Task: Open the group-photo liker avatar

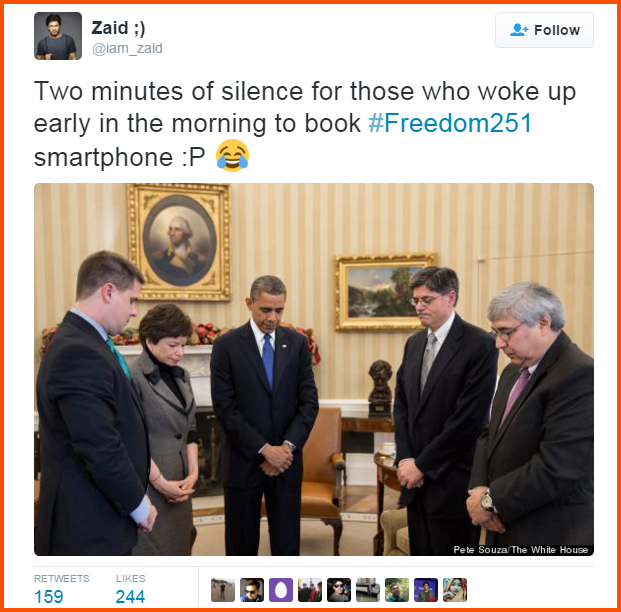Action: pos(310,590)
